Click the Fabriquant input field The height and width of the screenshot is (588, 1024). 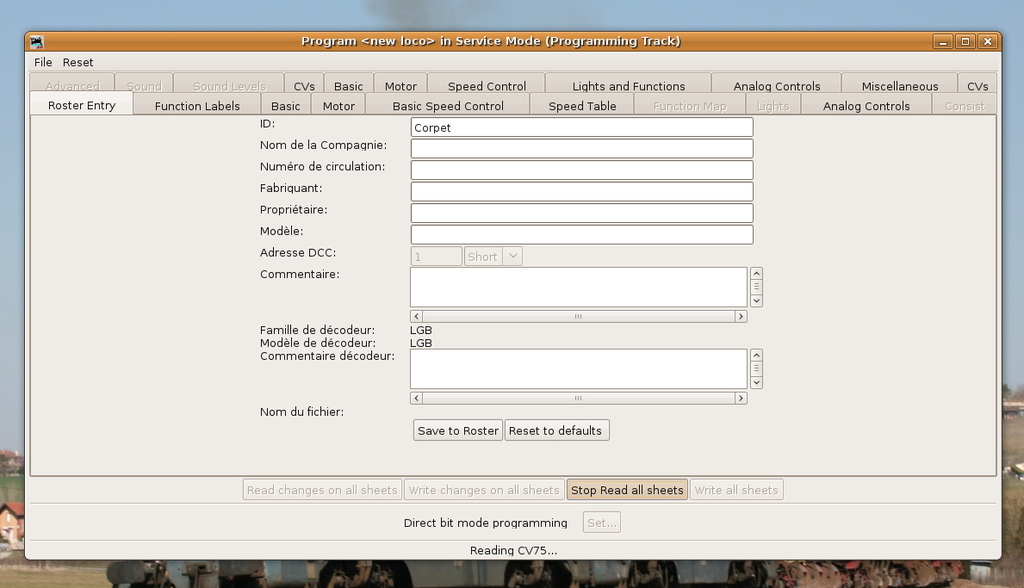pos(582,191)
